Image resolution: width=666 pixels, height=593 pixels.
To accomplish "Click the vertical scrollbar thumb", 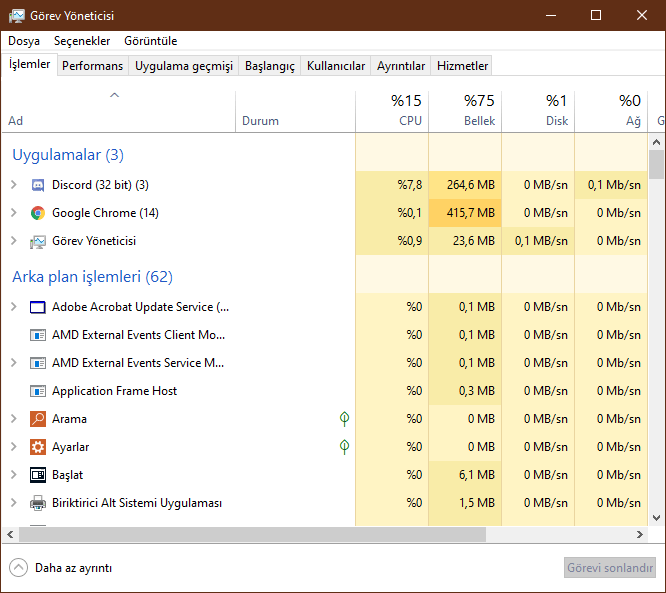I will [656, 164].
